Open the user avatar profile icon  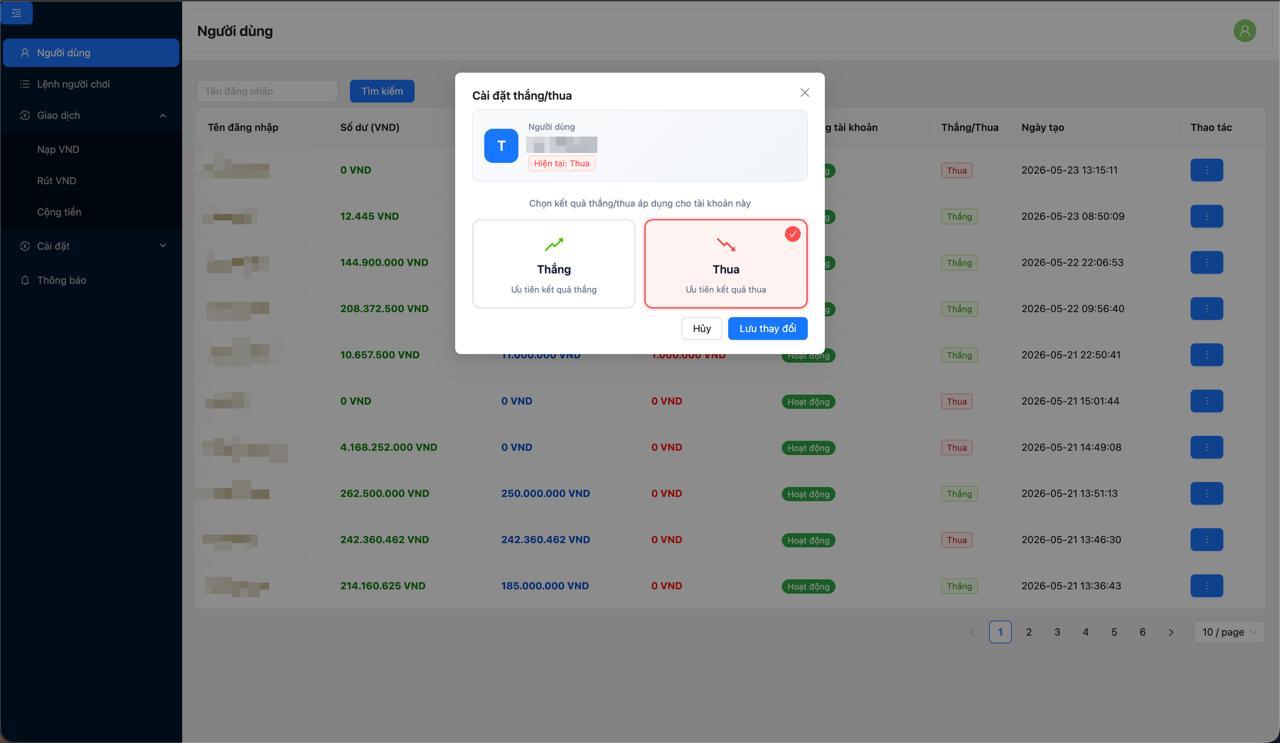[1244, 31]
